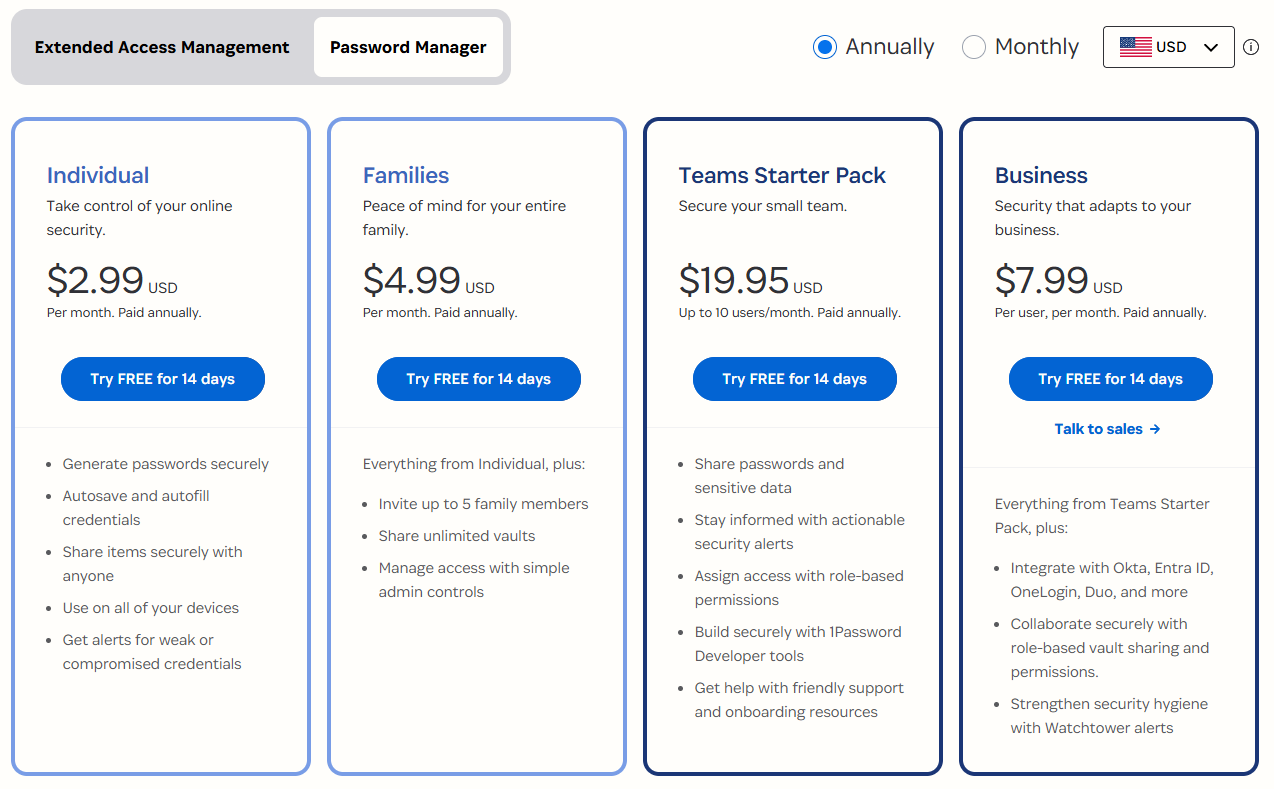Click 'Peace of mind for your entire family.'

tap(465, 218)
